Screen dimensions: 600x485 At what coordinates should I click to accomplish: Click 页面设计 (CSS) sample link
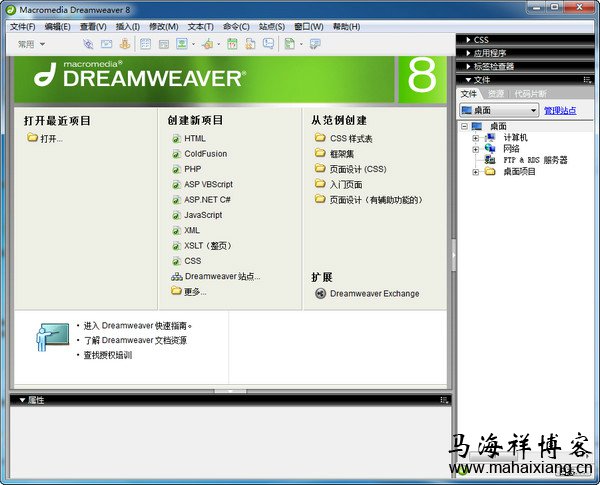(358, 169)
